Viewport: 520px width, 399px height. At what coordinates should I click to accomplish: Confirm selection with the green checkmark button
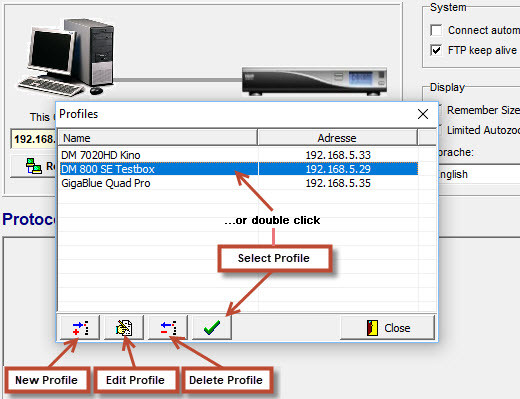tap(212, 328)
